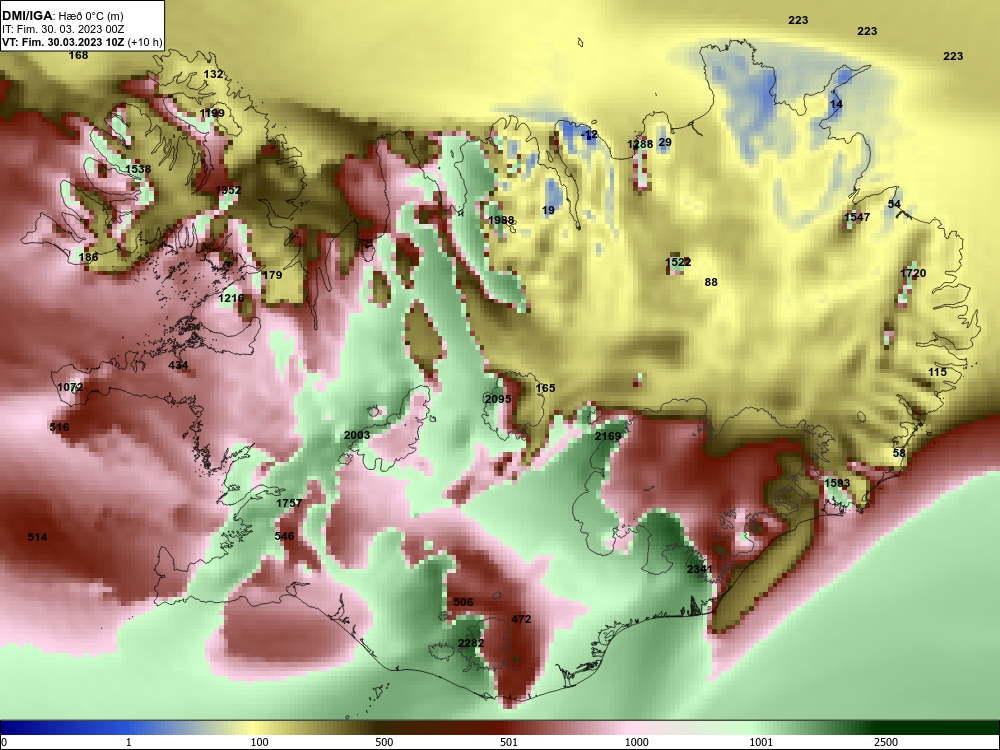Select the northeast value 14

click(x=836, y=104)
